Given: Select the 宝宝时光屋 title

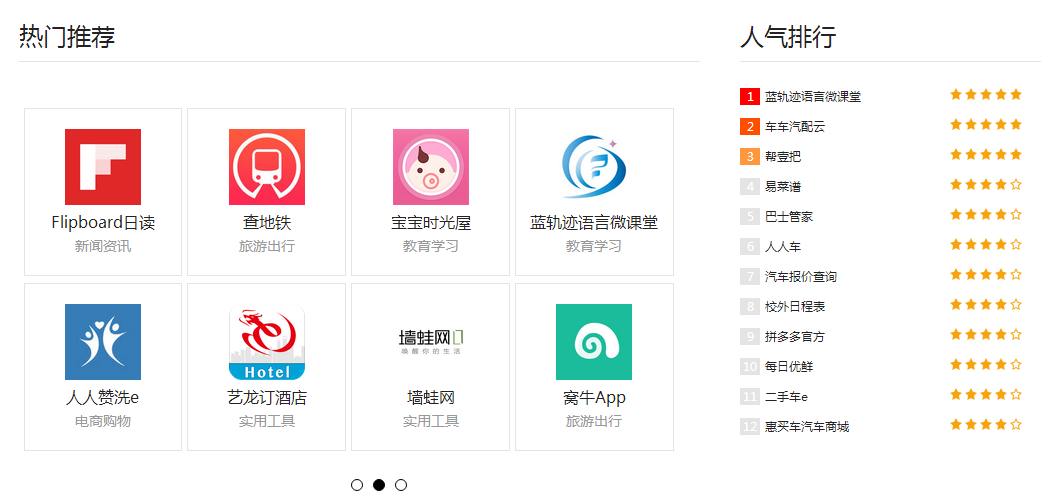Looking at the screenshot, I should point(431,222).
